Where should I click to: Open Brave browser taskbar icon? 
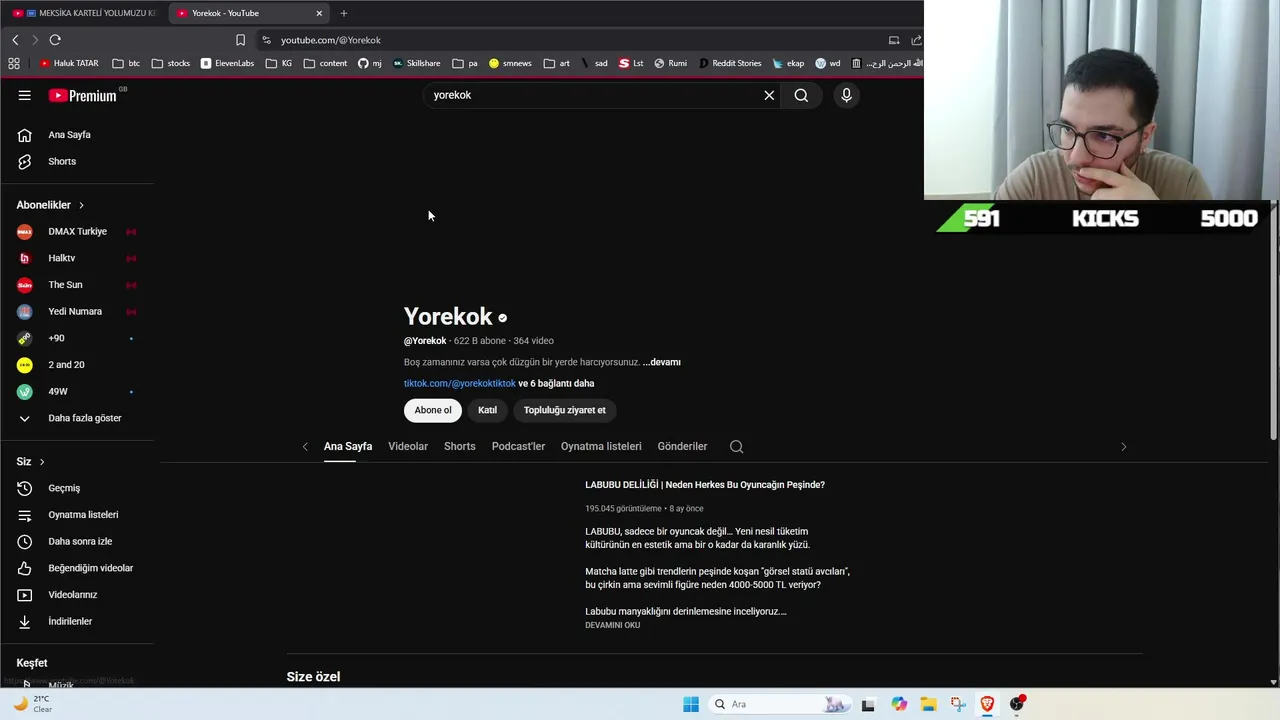pos(987,704)
